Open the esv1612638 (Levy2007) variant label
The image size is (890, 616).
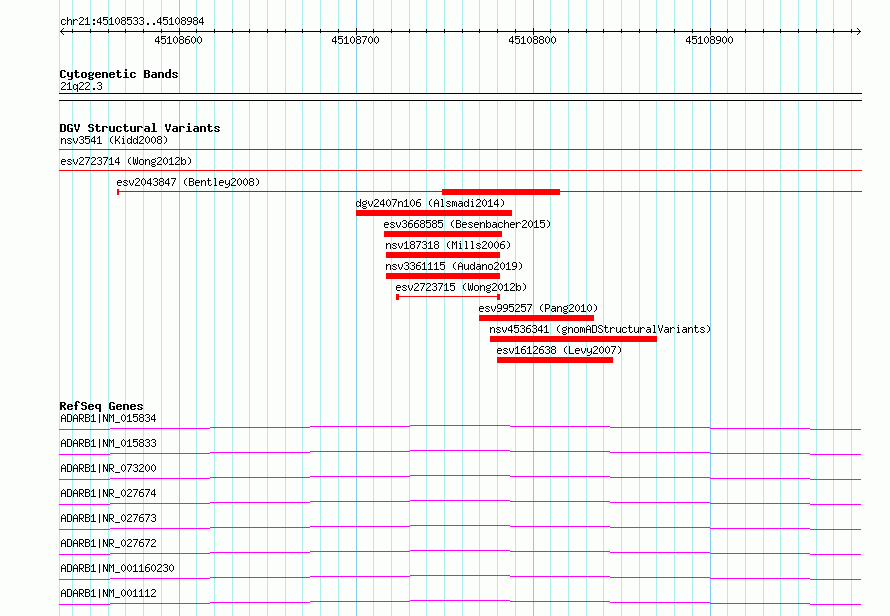point(559,350)
